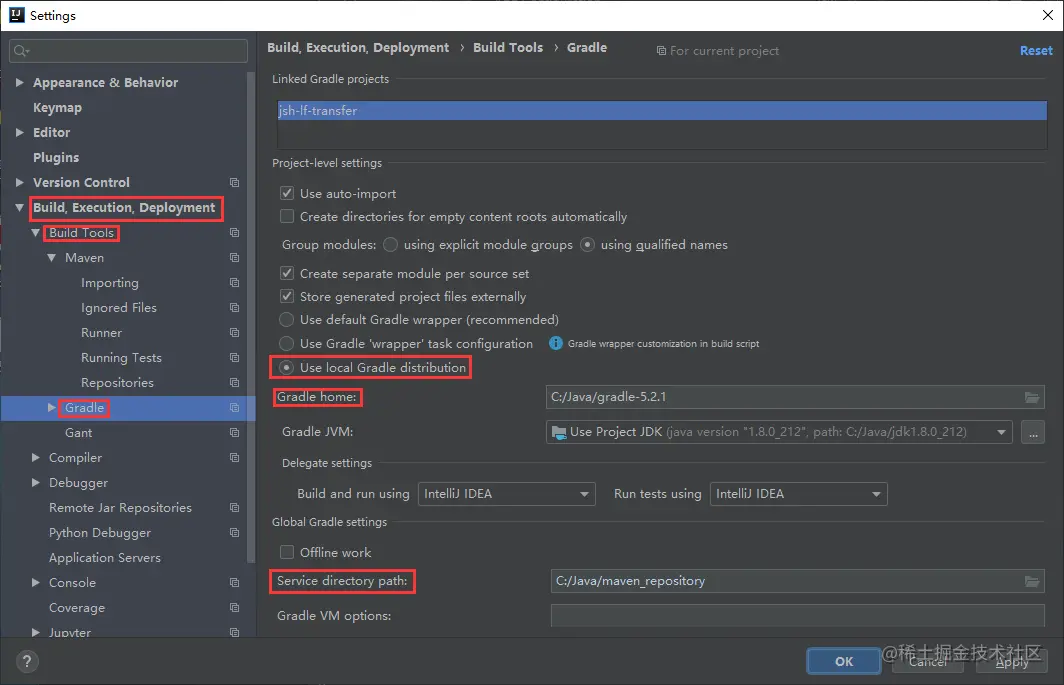Viewport: 1064px width, 685px height.
Task: Expand the Version Control section arrow
Action: [x=20, y=183]
